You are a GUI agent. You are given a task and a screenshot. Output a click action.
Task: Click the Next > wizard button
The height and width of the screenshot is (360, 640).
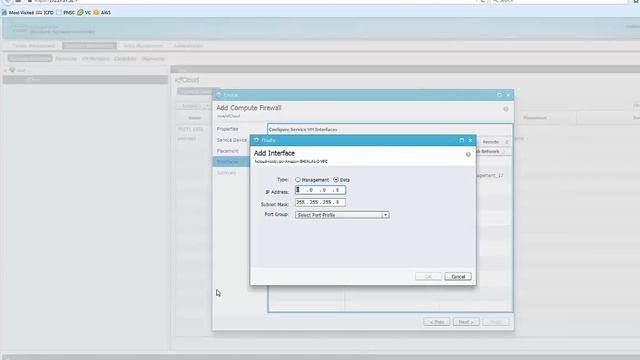point(466,322)
